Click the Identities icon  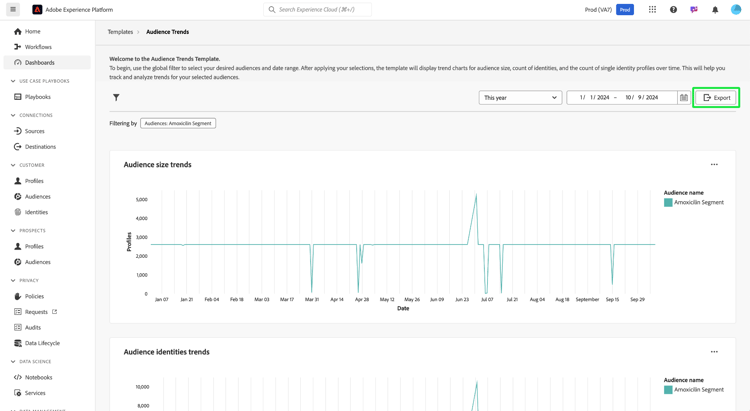(x=18, y=212)
